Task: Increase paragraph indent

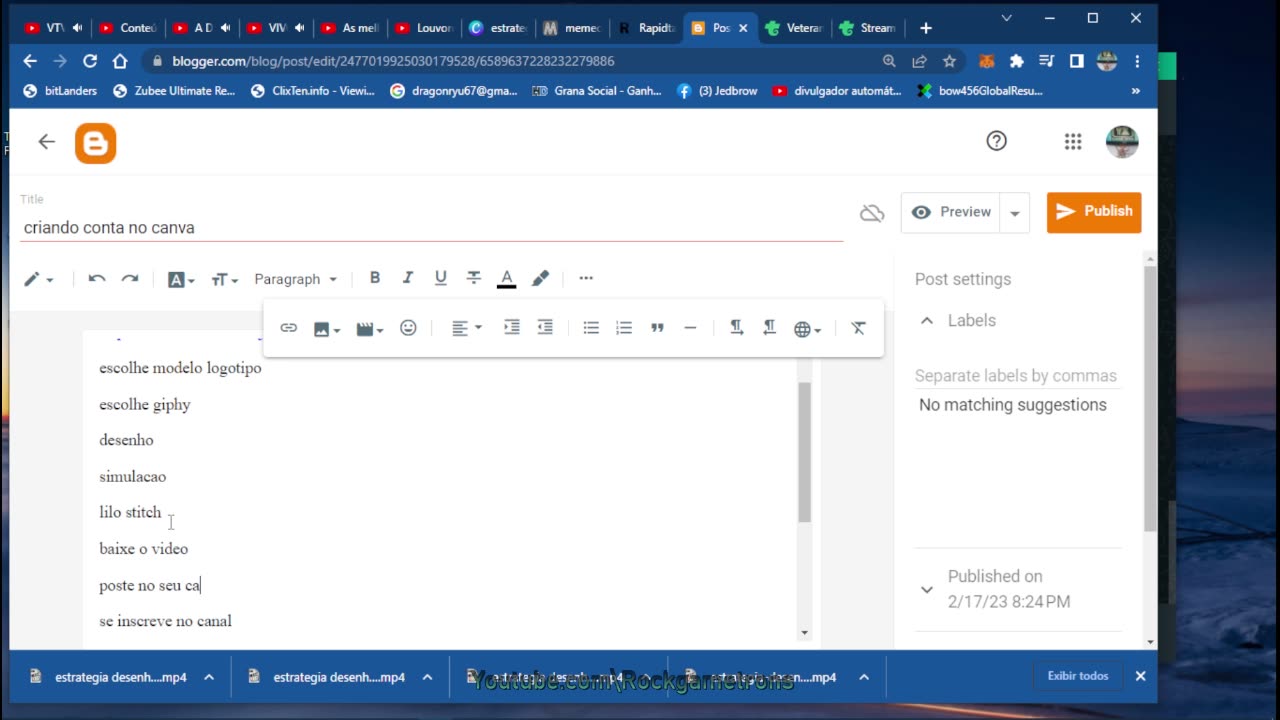Action: click(512, 328)
